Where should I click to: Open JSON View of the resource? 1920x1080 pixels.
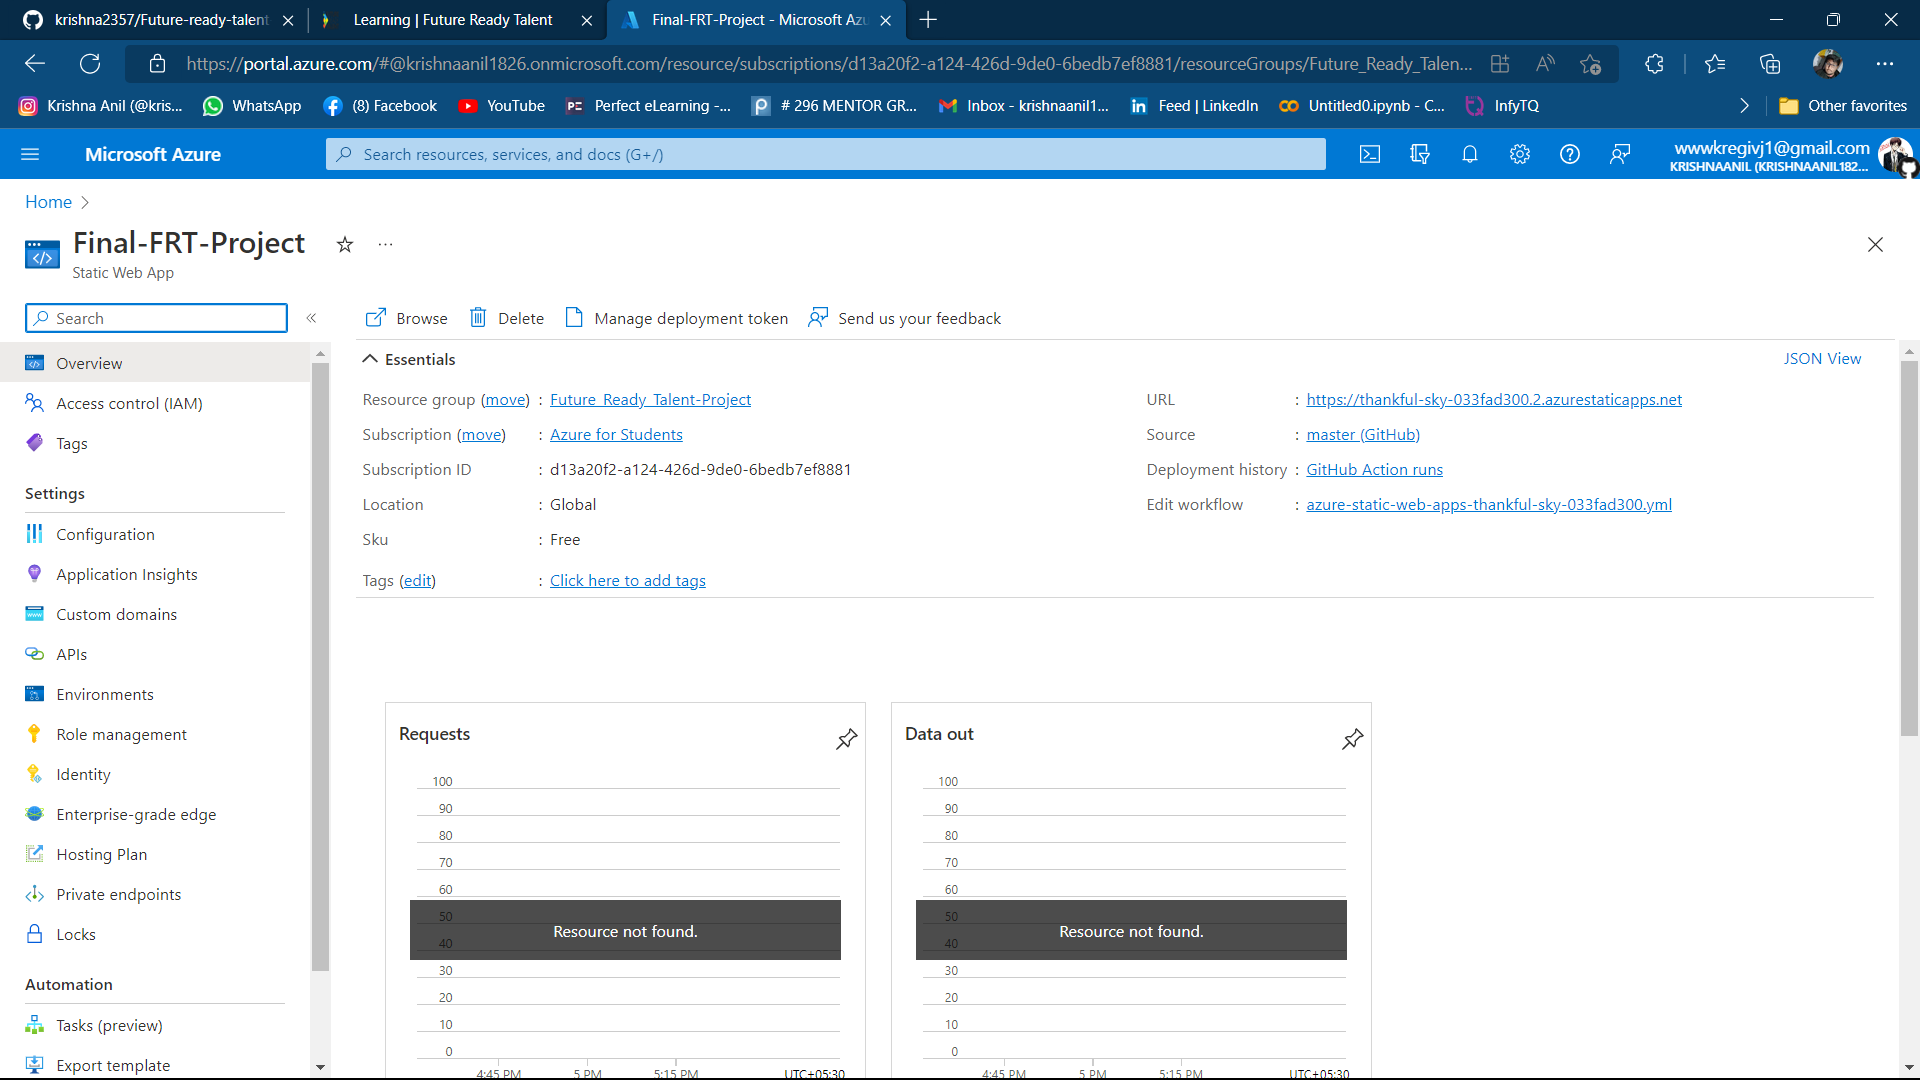click(x=1822, y=358)
